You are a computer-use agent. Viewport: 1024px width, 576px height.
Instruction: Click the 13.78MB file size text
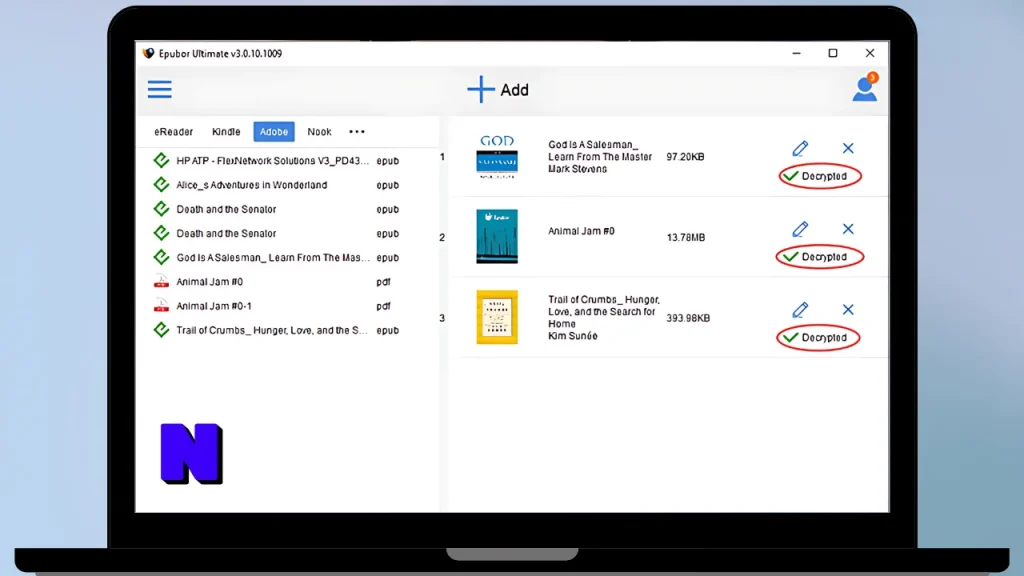tap(686, 238)
